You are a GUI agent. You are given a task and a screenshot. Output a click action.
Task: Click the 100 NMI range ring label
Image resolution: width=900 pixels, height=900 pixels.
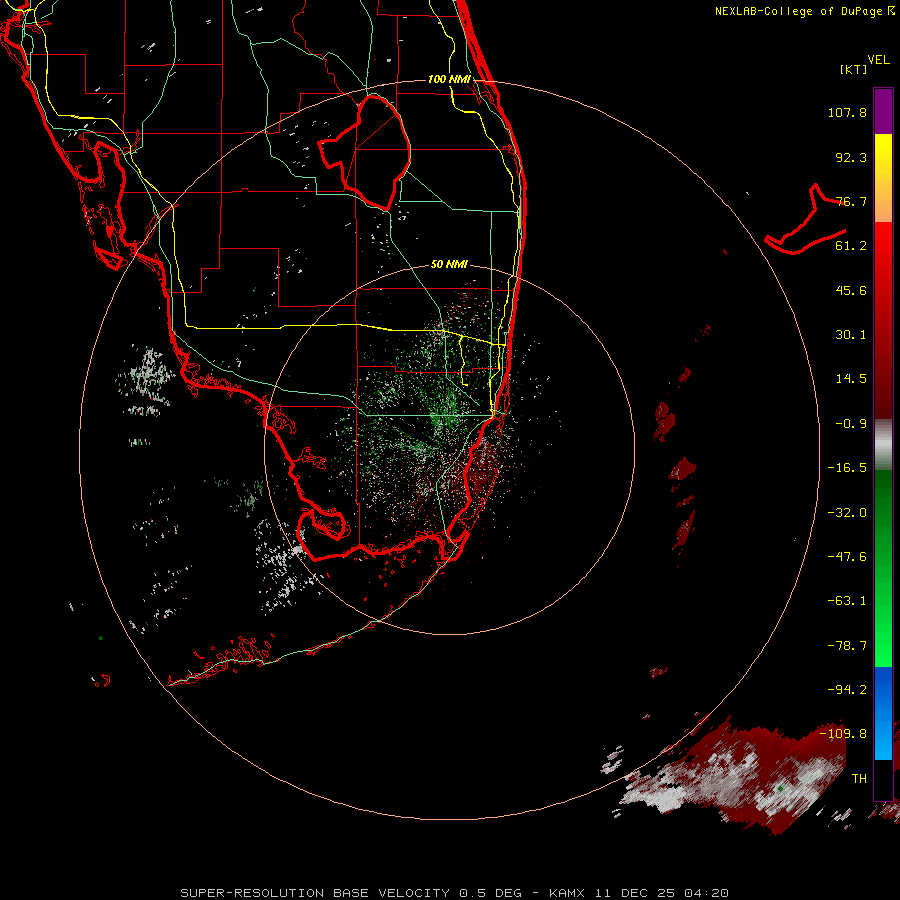point(449,79)
